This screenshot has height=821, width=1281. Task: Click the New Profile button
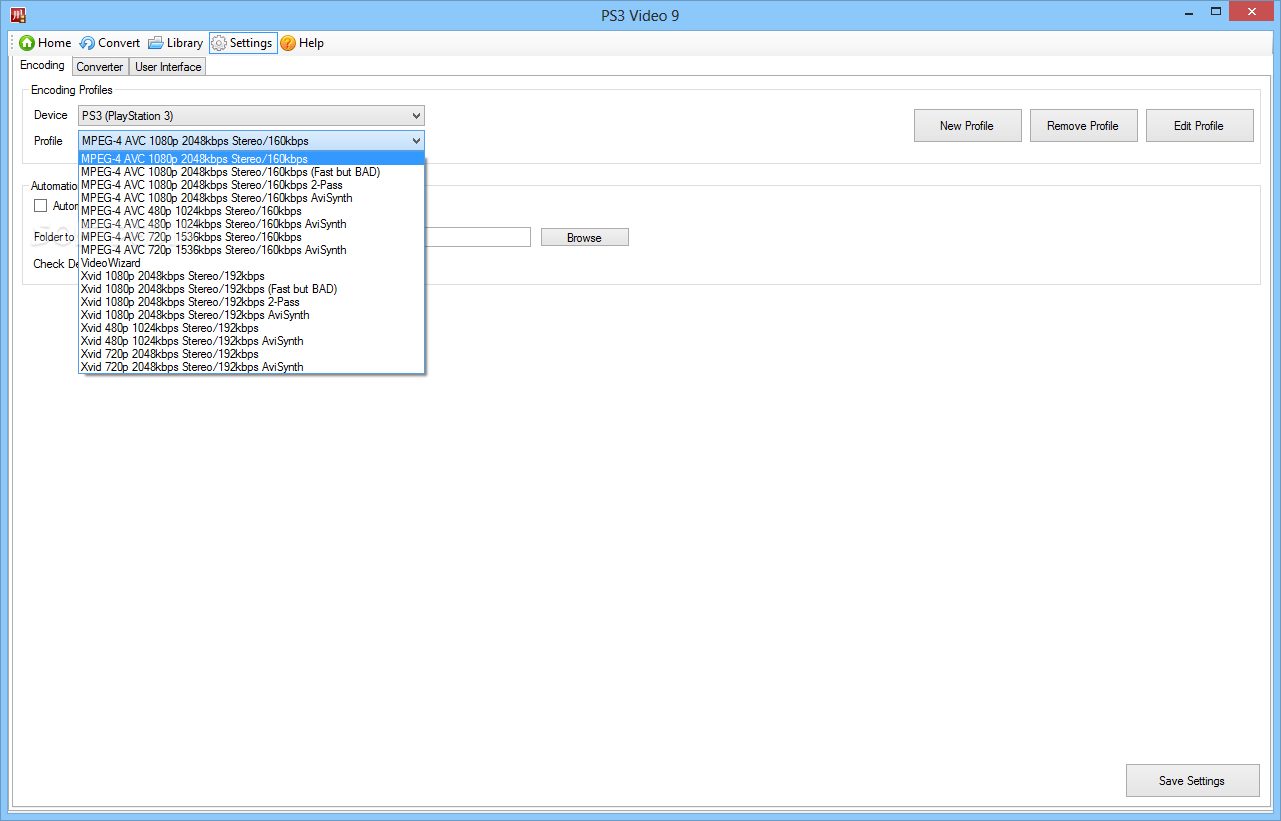(967, 126)
